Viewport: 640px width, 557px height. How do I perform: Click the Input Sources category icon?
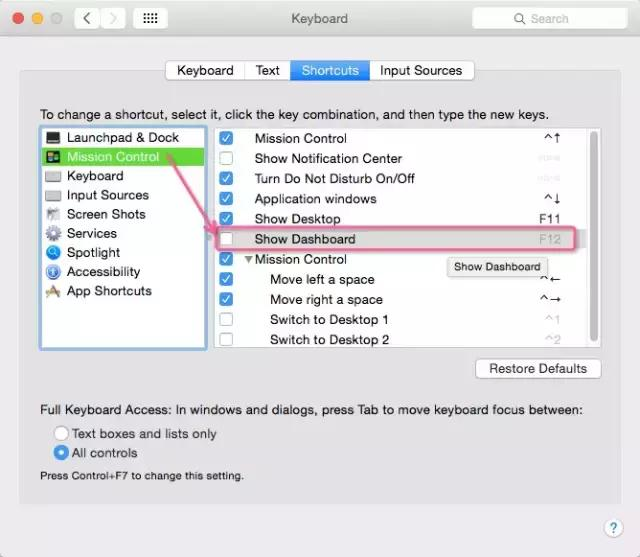pyautogui.click(x=53, y=195)
